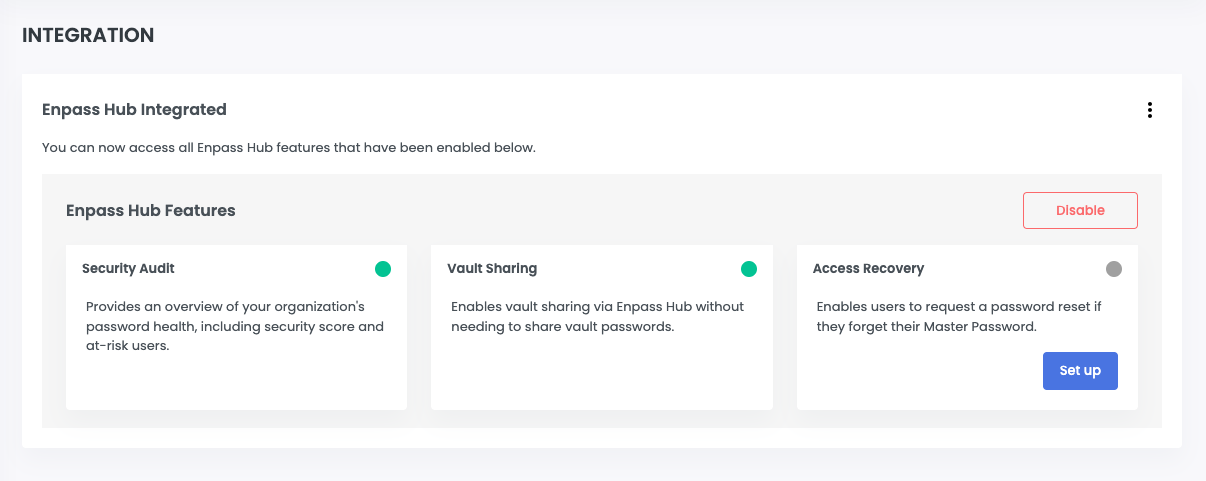The width and height of the screenshot is (1206, 481).
Task: Open the three-dot options menu
Action: [x=1150, y=110]
